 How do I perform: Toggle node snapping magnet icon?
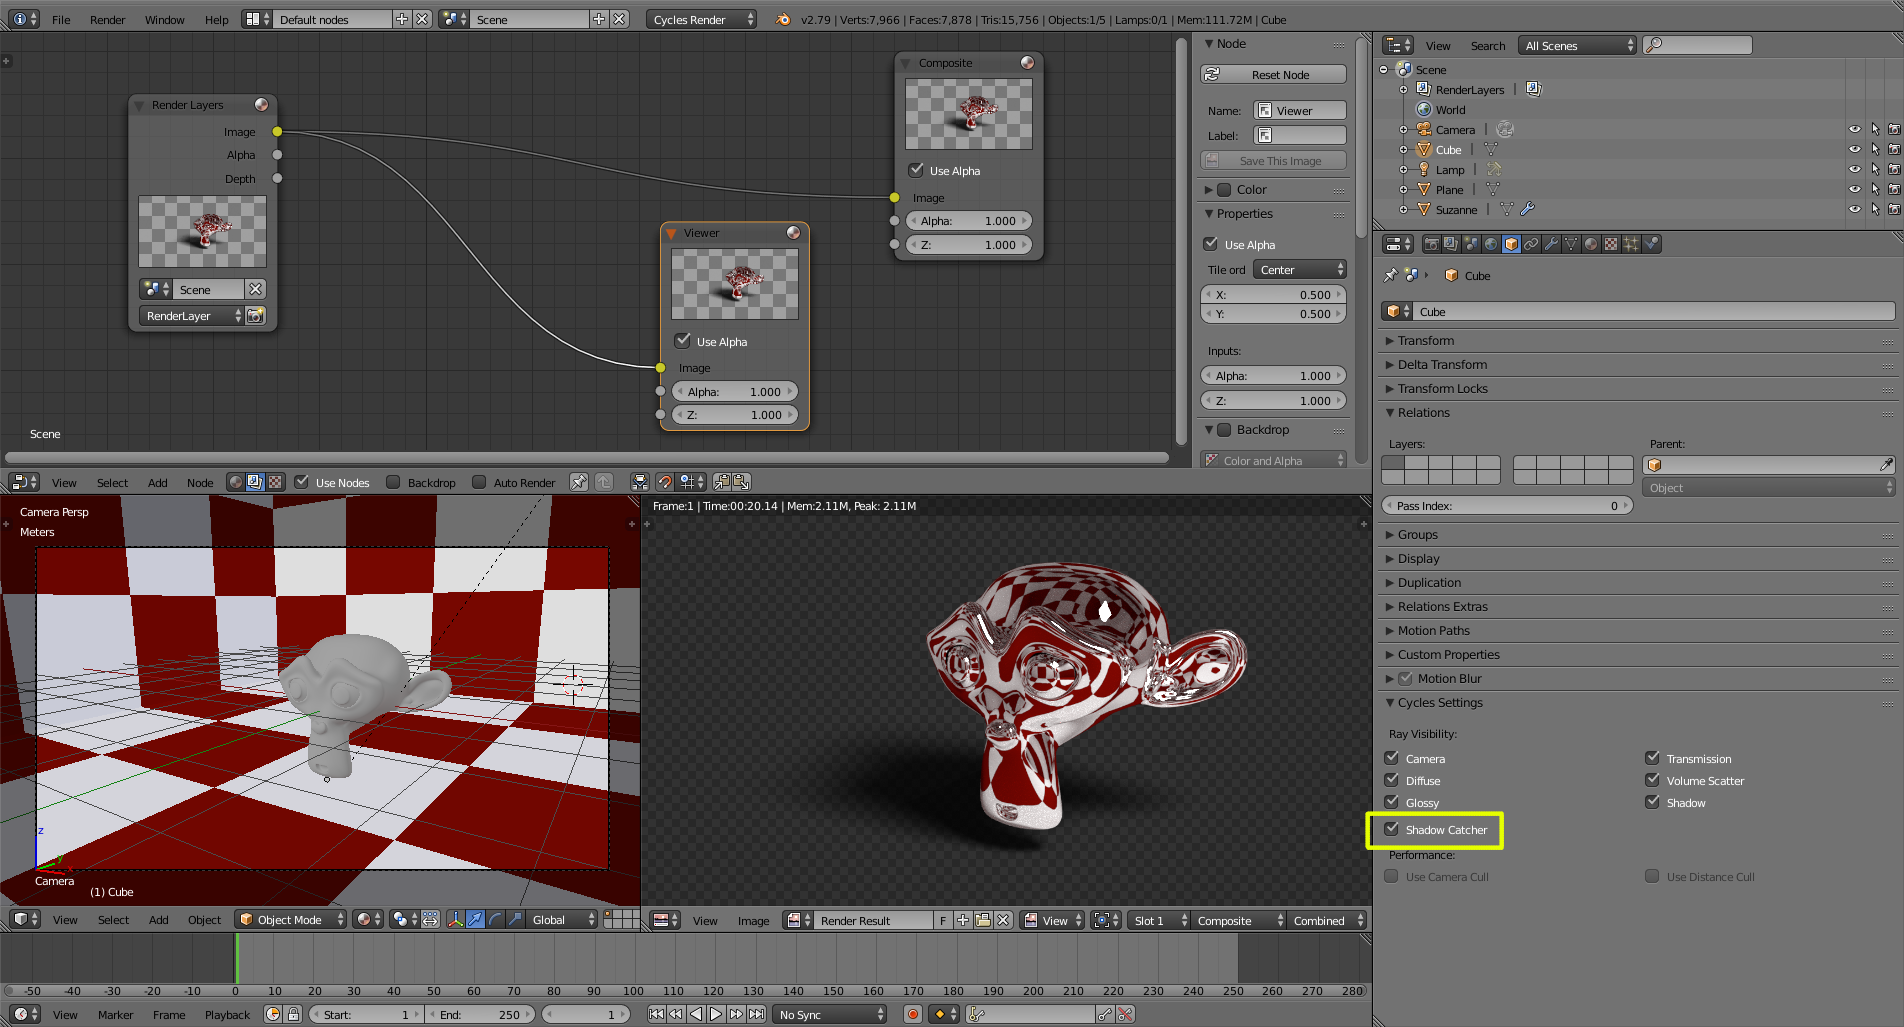(664, 482)
